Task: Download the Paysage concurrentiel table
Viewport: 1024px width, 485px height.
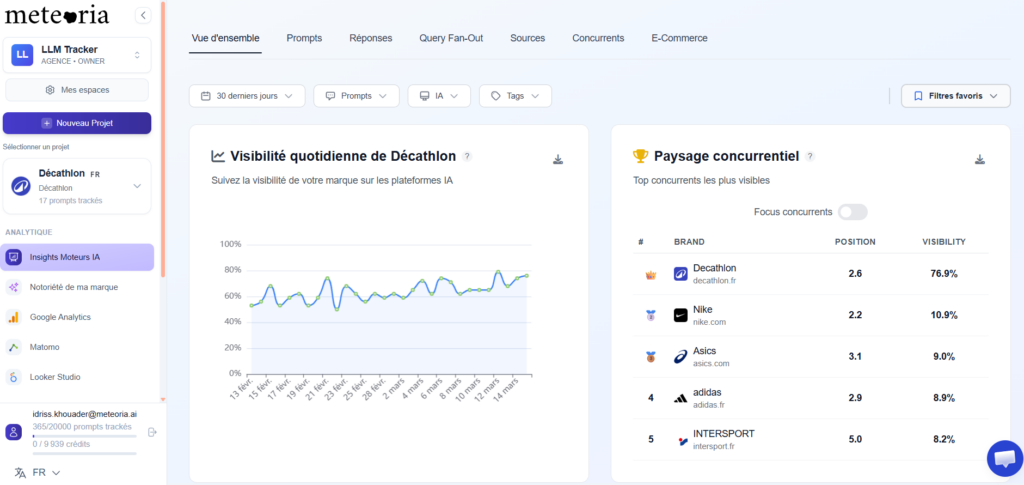Action: pos(980,159)
